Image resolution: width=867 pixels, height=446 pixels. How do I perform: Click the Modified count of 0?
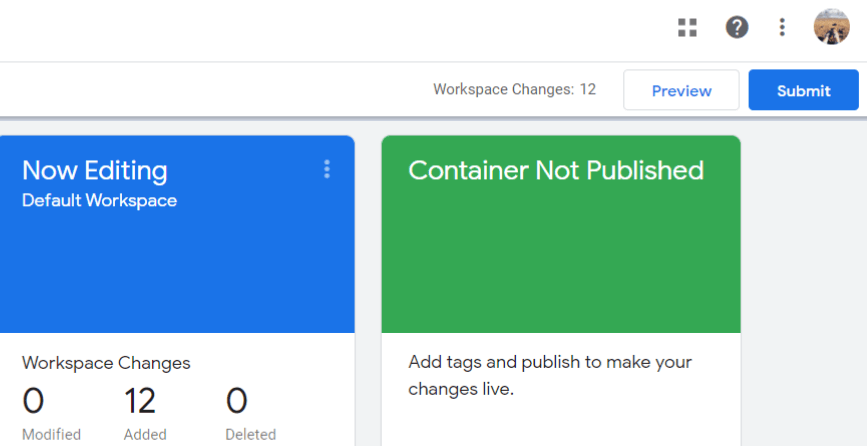point(33,402)
